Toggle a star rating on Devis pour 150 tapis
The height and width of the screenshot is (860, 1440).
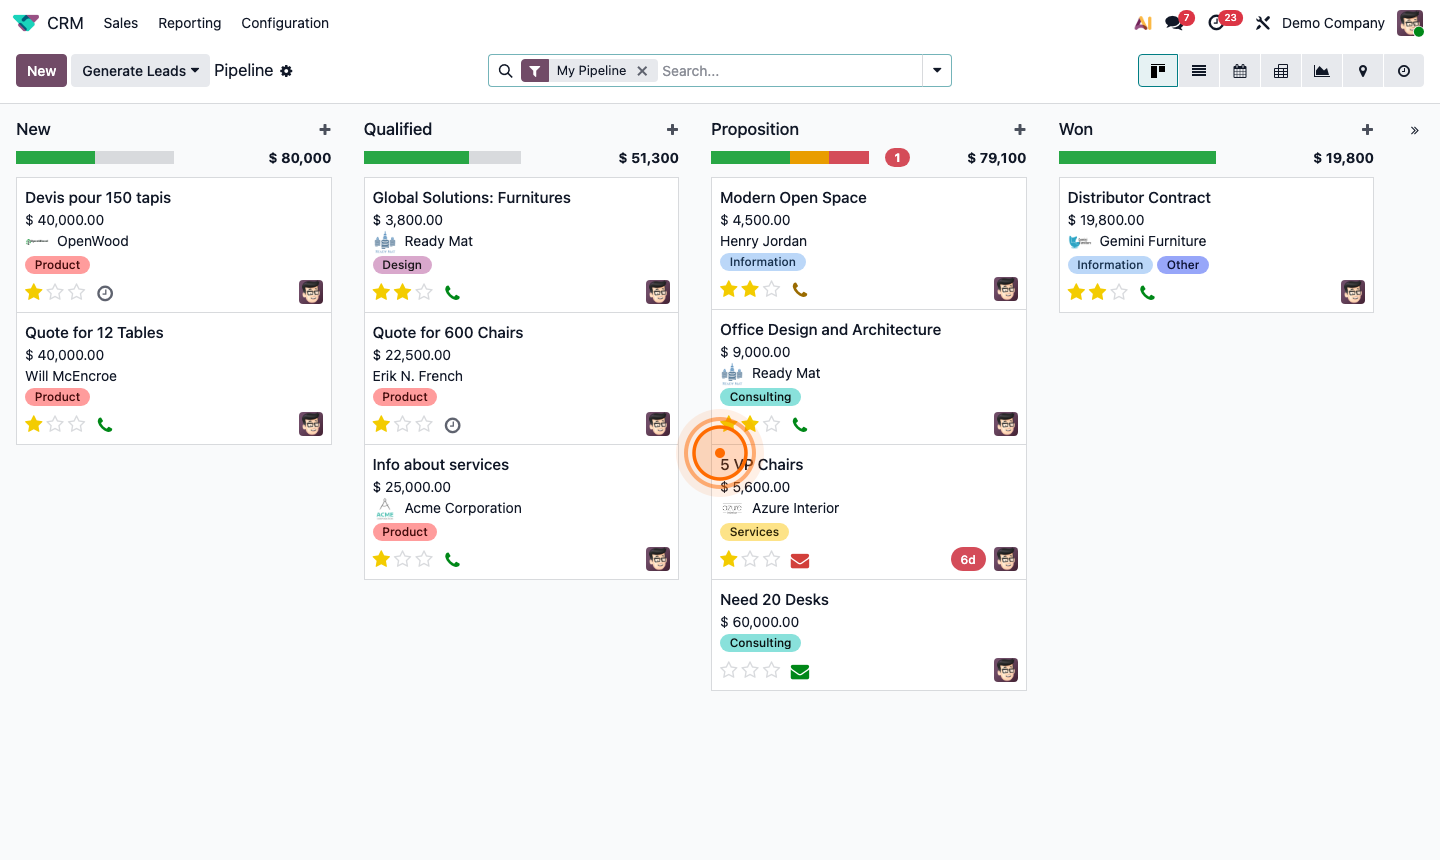[x=33, y=292]
